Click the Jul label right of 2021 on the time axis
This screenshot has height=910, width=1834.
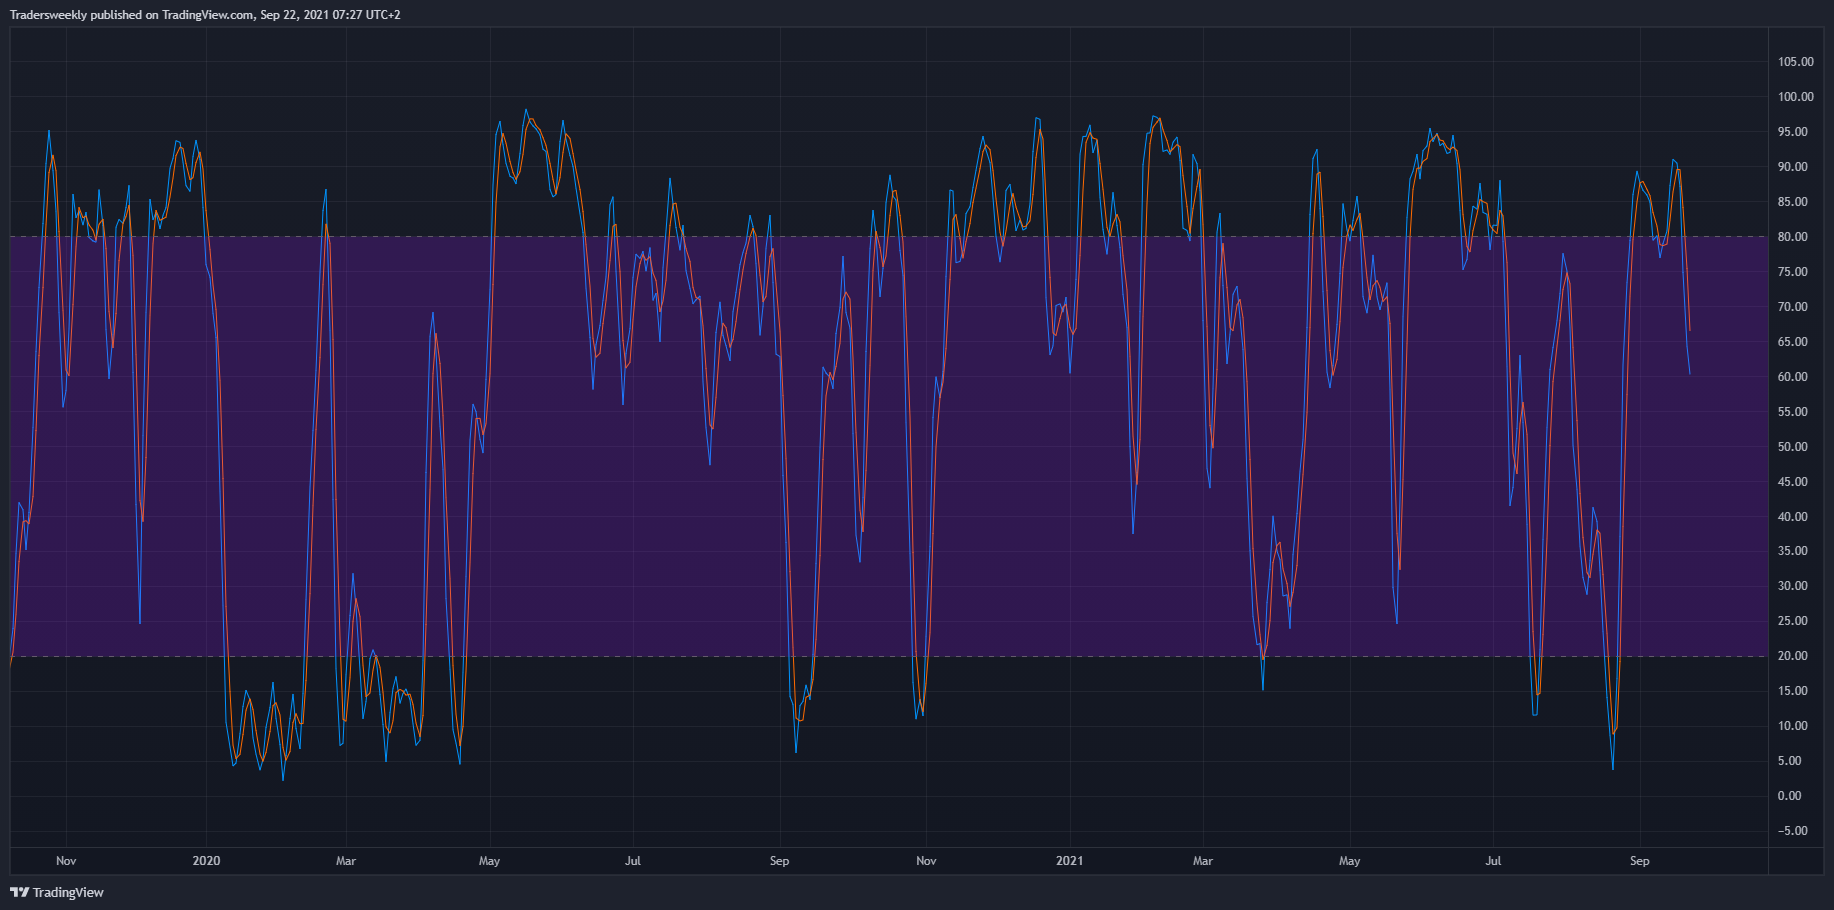pyautogui.click(x=1493, y=861)
